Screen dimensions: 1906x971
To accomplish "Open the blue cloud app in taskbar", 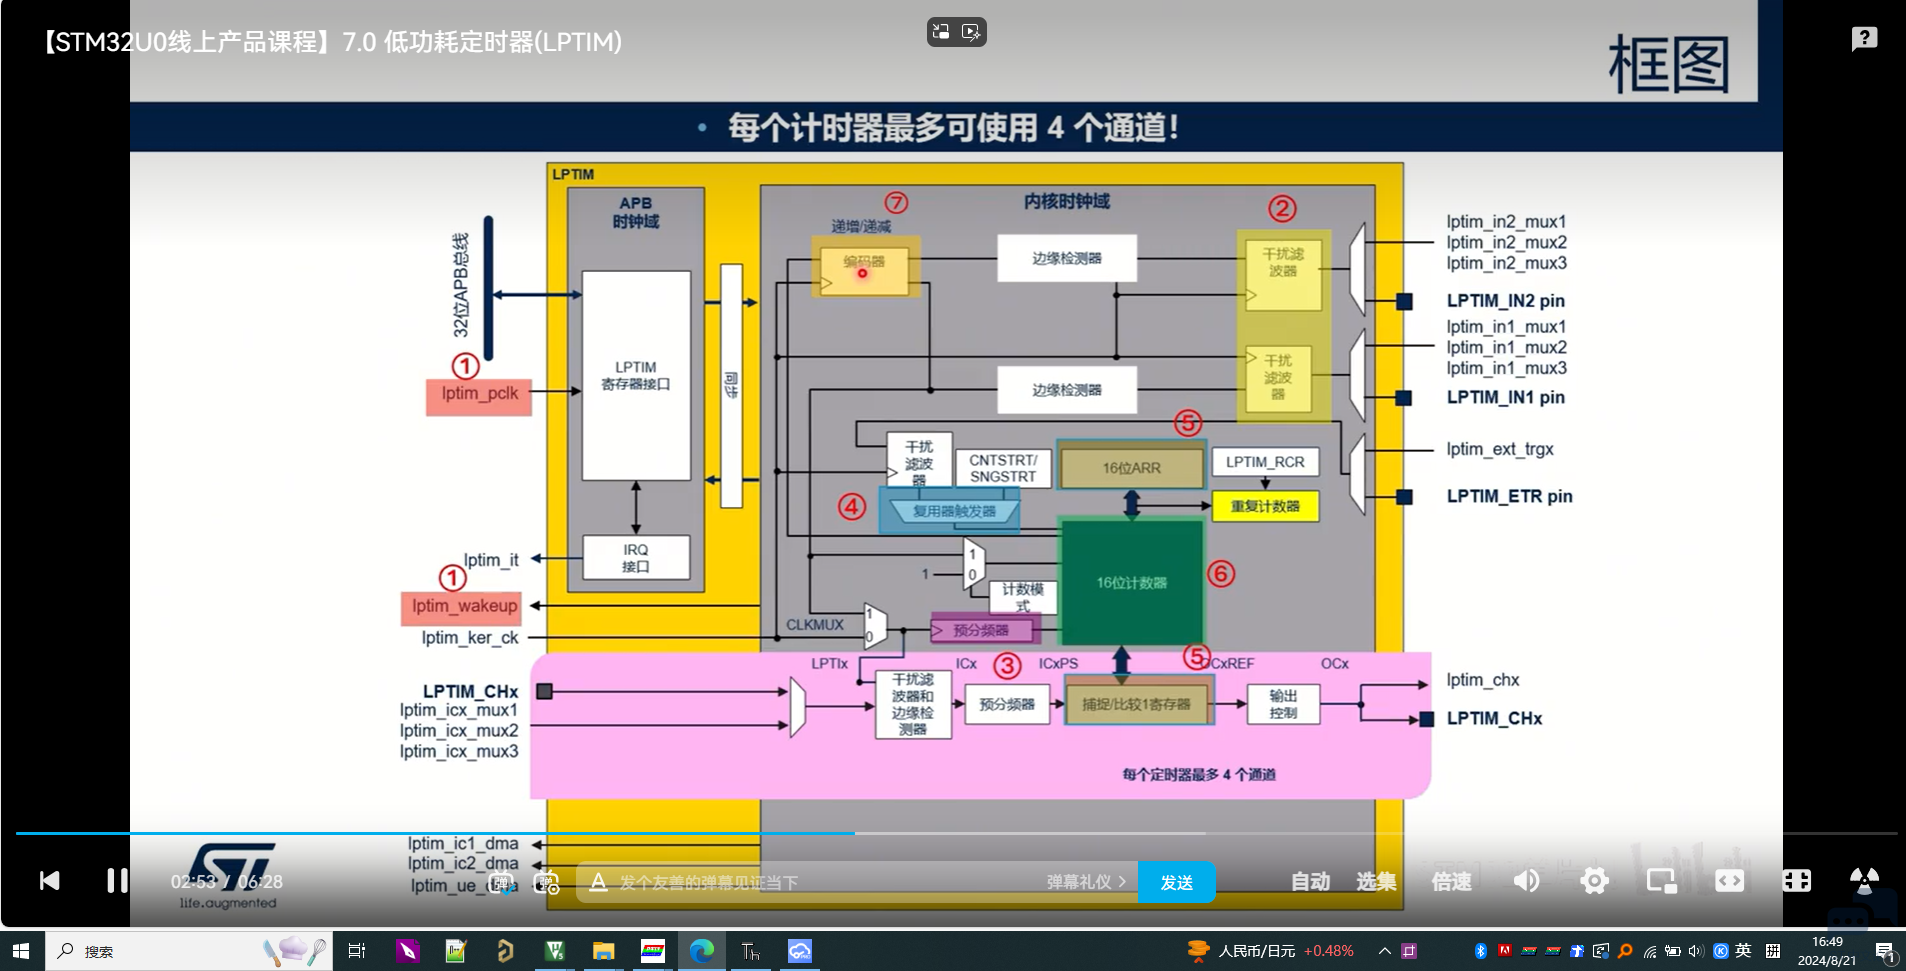I will (799, 951).
